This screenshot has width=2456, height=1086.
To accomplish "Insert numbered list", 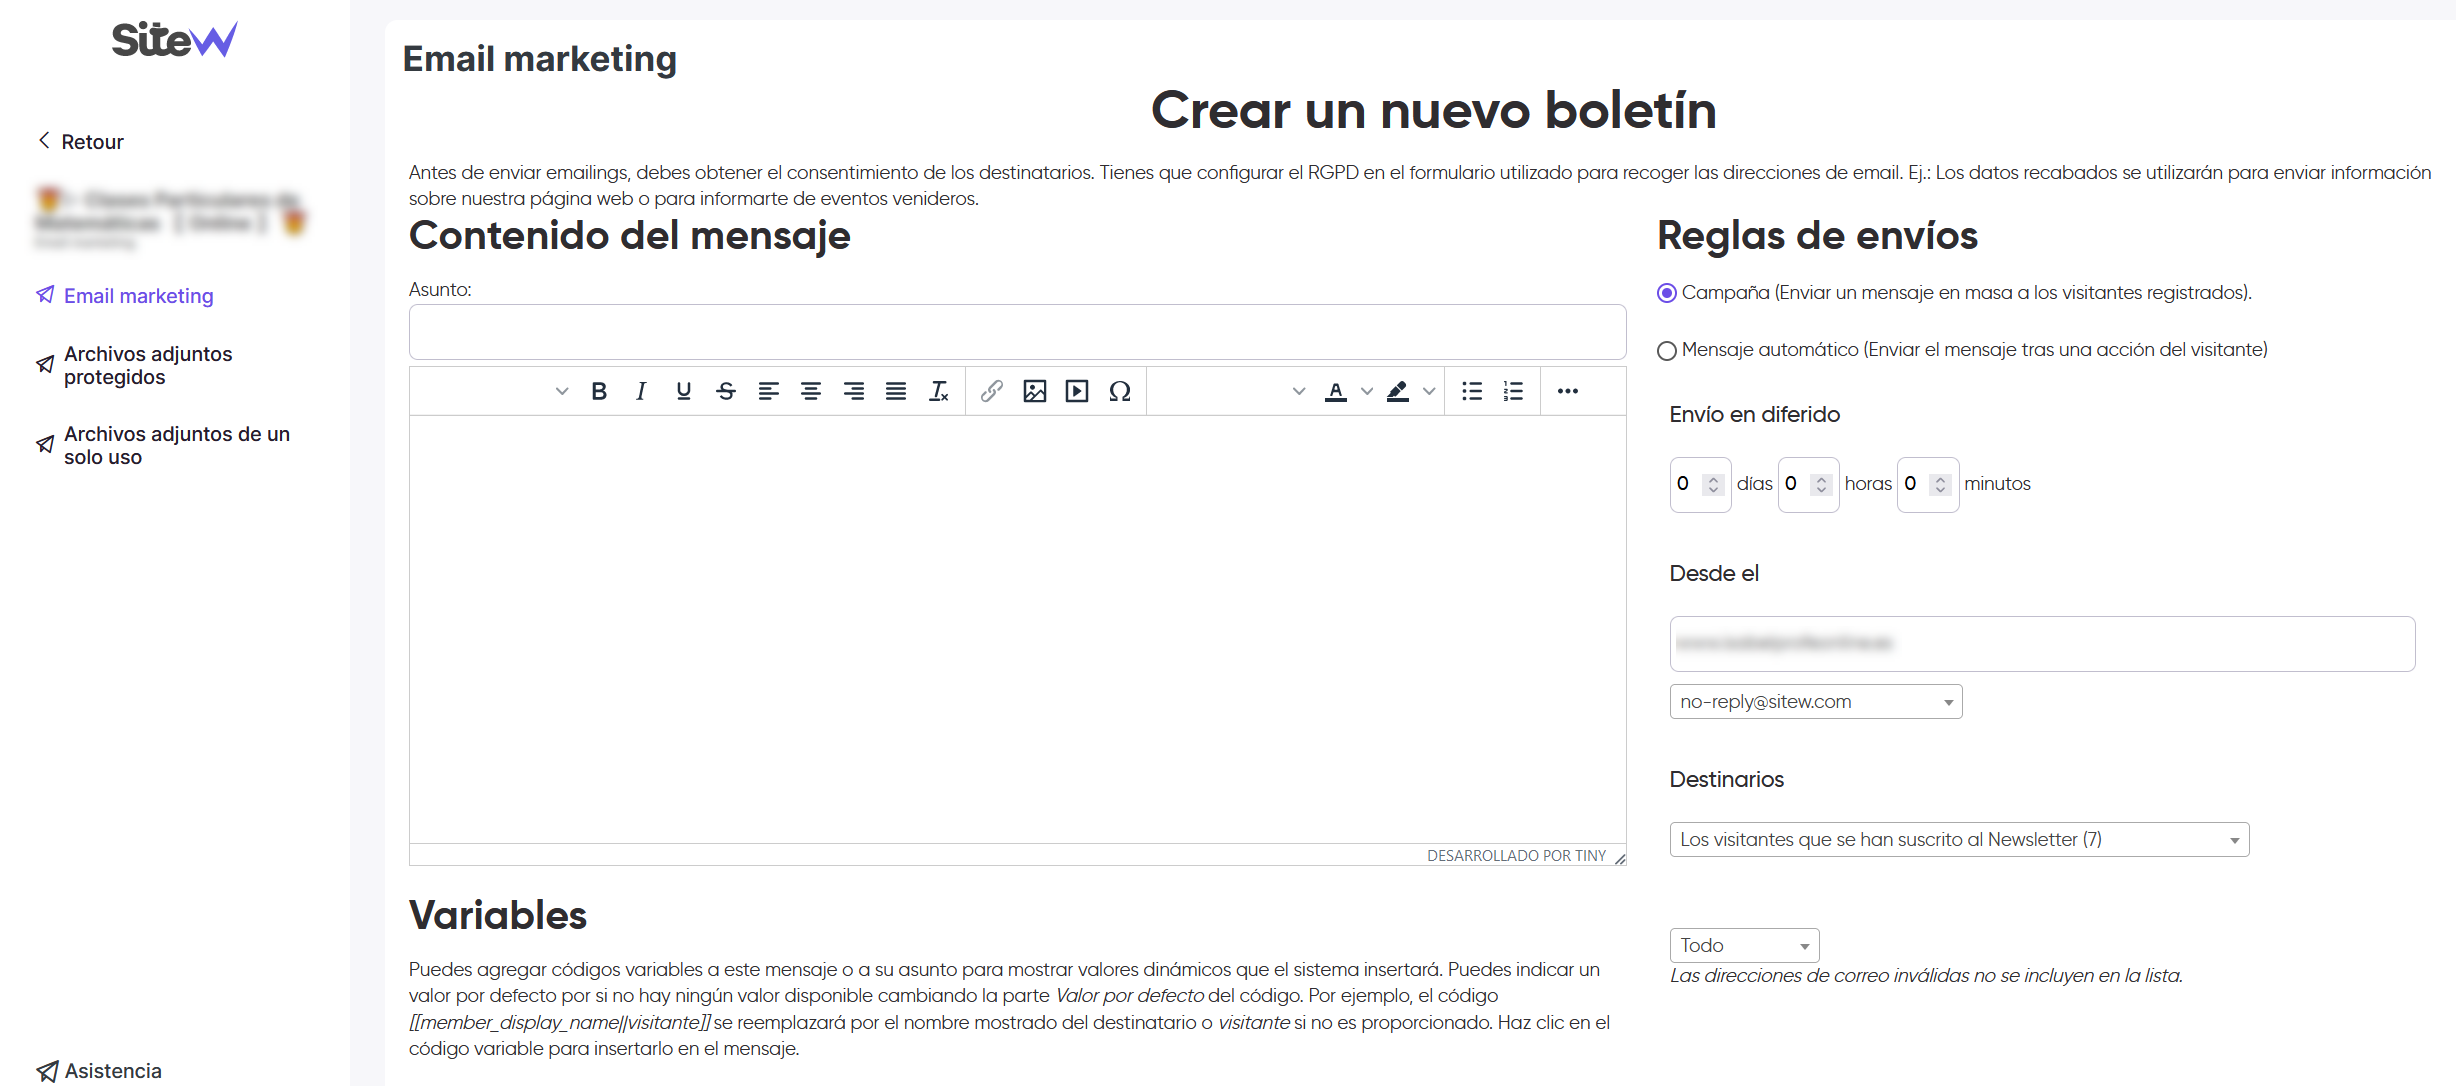I will 1514,391.
